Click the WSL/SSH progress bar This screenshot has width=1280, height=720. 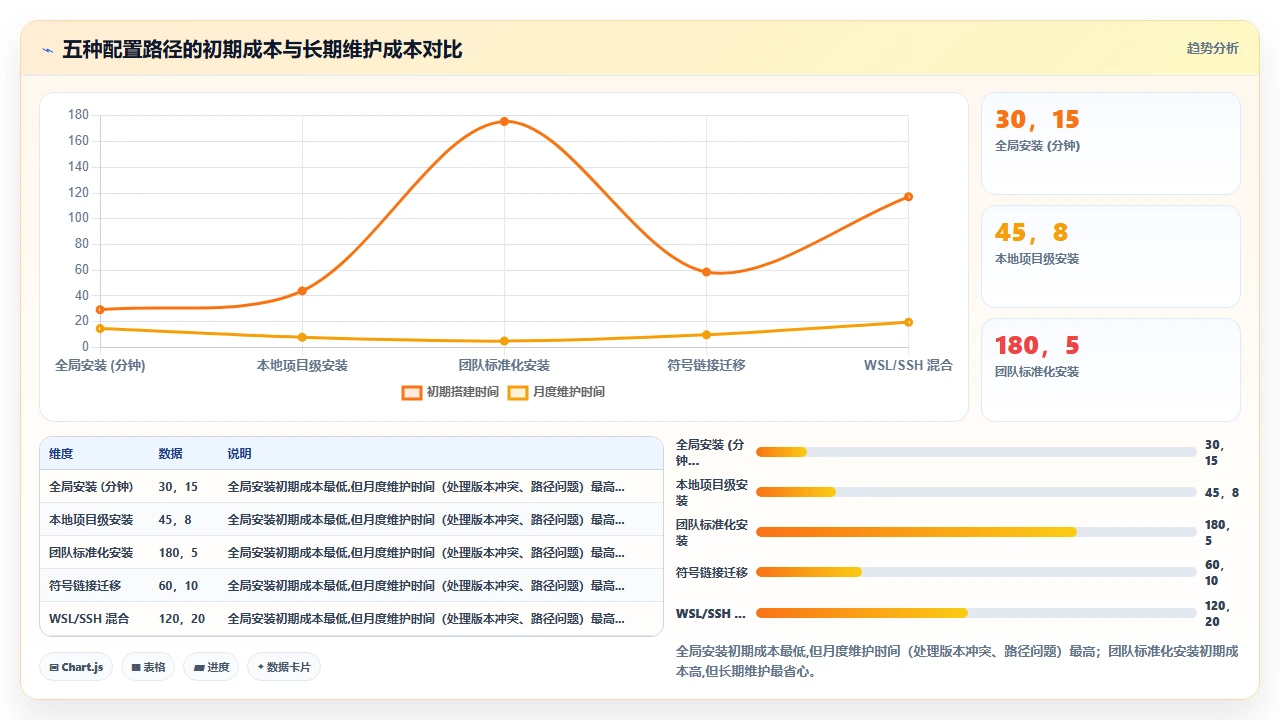pos(976,613)
